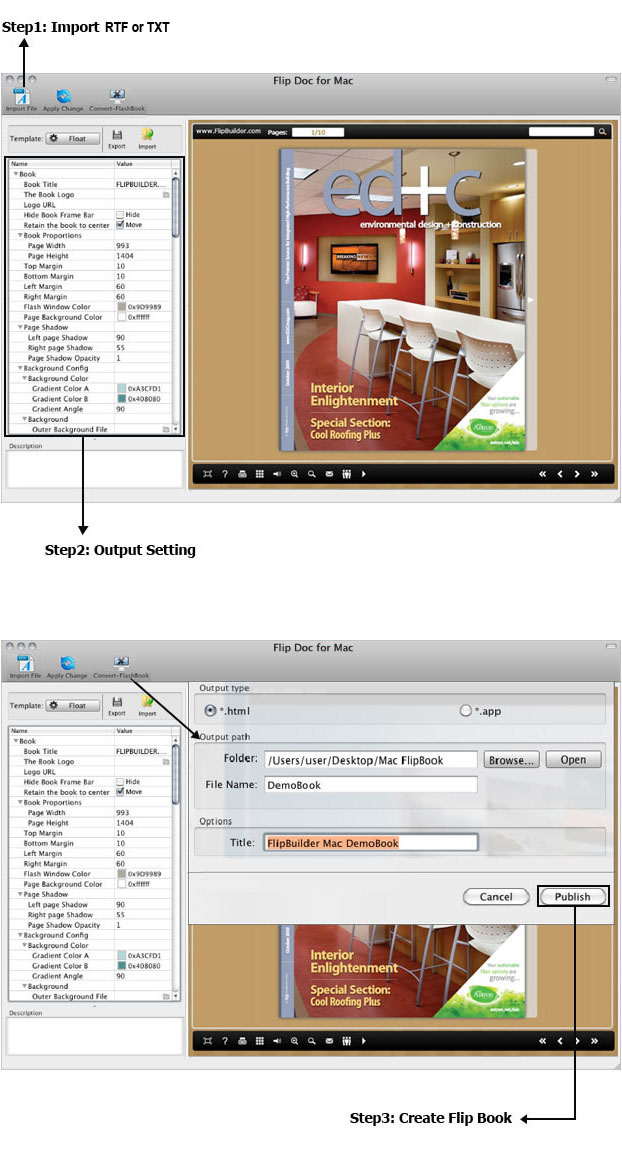Collapse Book group in ed+c cover window
622x1160 pixels.
coord(16,174)
